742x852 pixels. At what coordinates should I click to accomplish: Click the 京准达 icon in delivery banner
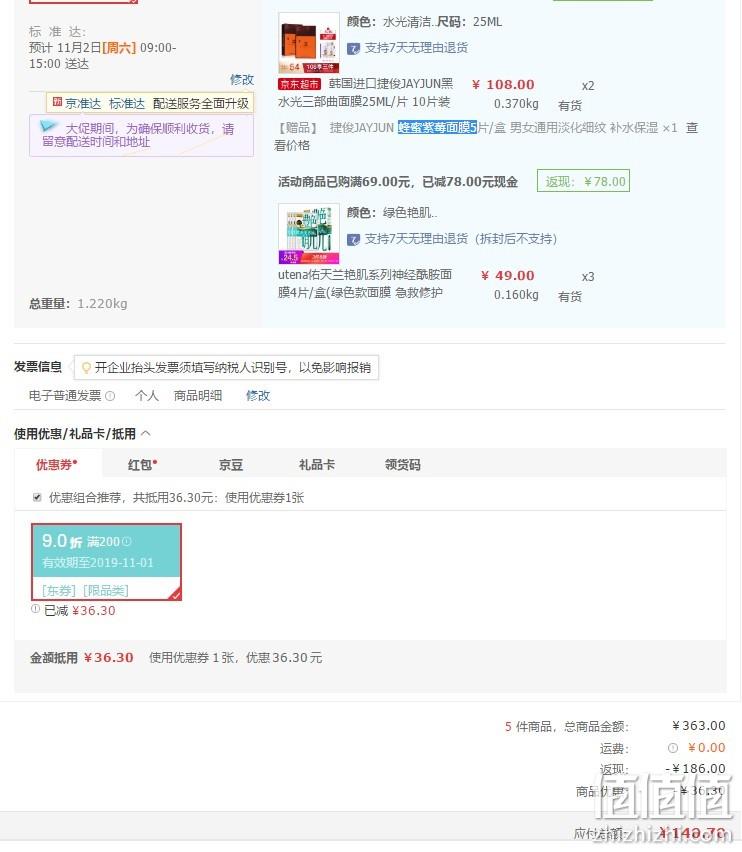[57, 102]
